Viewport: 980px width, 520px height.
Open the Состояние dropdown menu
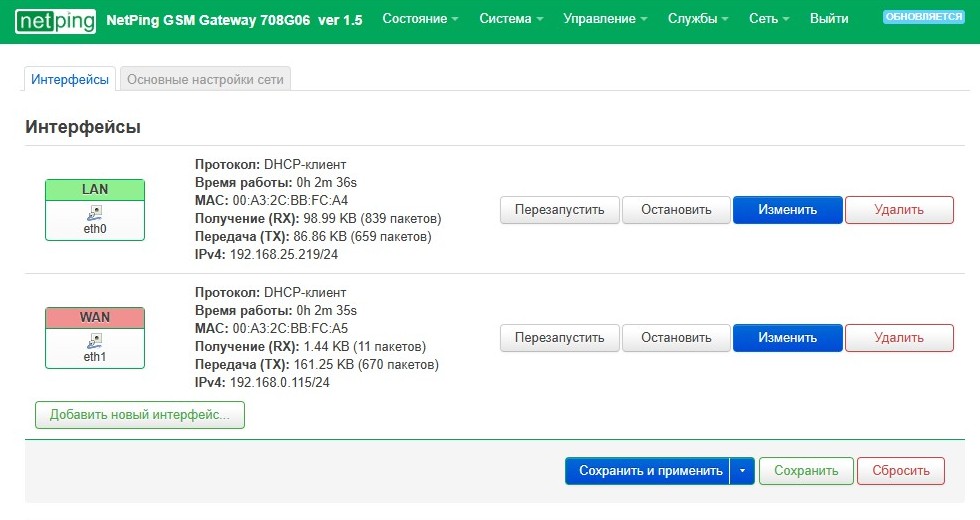point(420,19)
